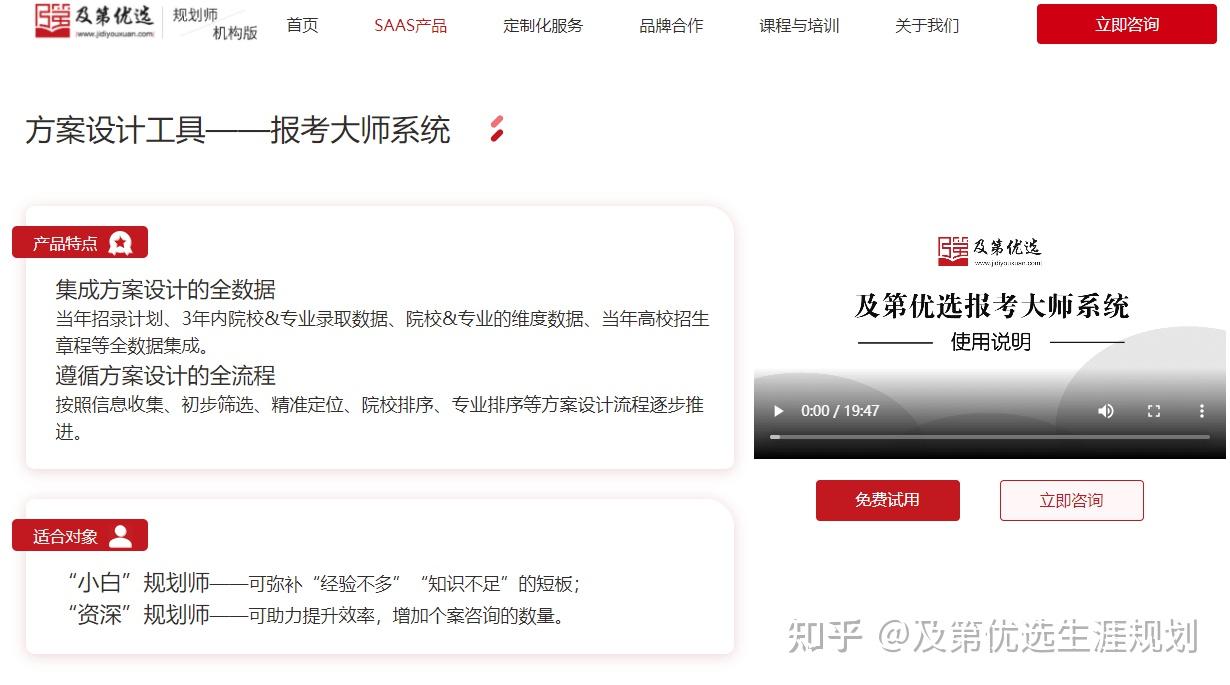Click the 适合对象 red label

(x=80, y=536)
